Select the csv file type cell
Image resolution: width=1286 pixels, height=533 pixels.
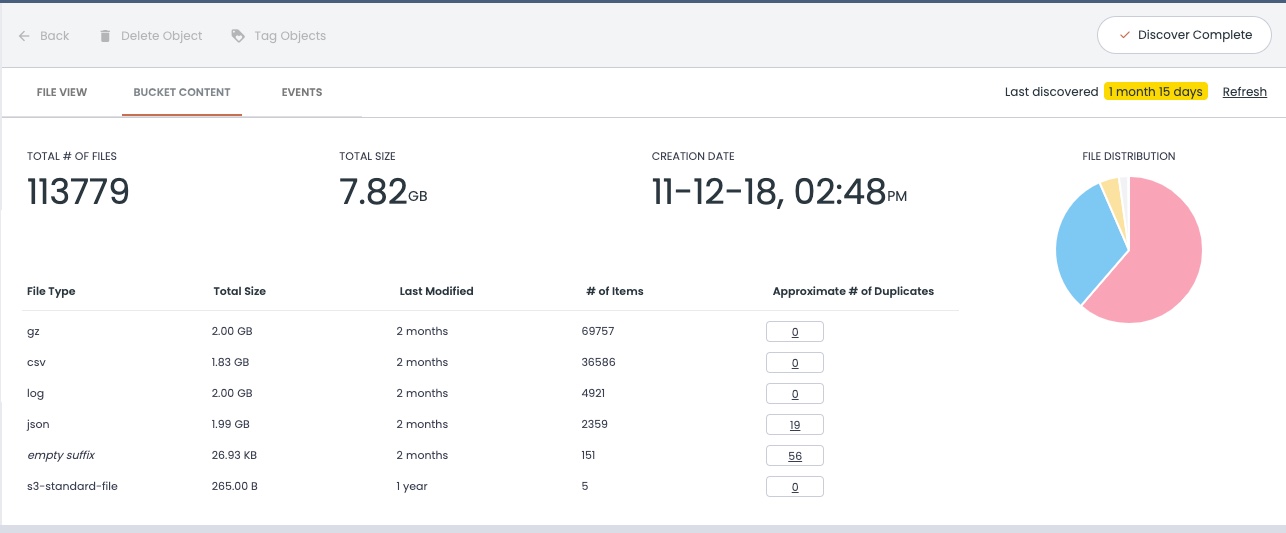pyautogui.click(x=36, y=362)
